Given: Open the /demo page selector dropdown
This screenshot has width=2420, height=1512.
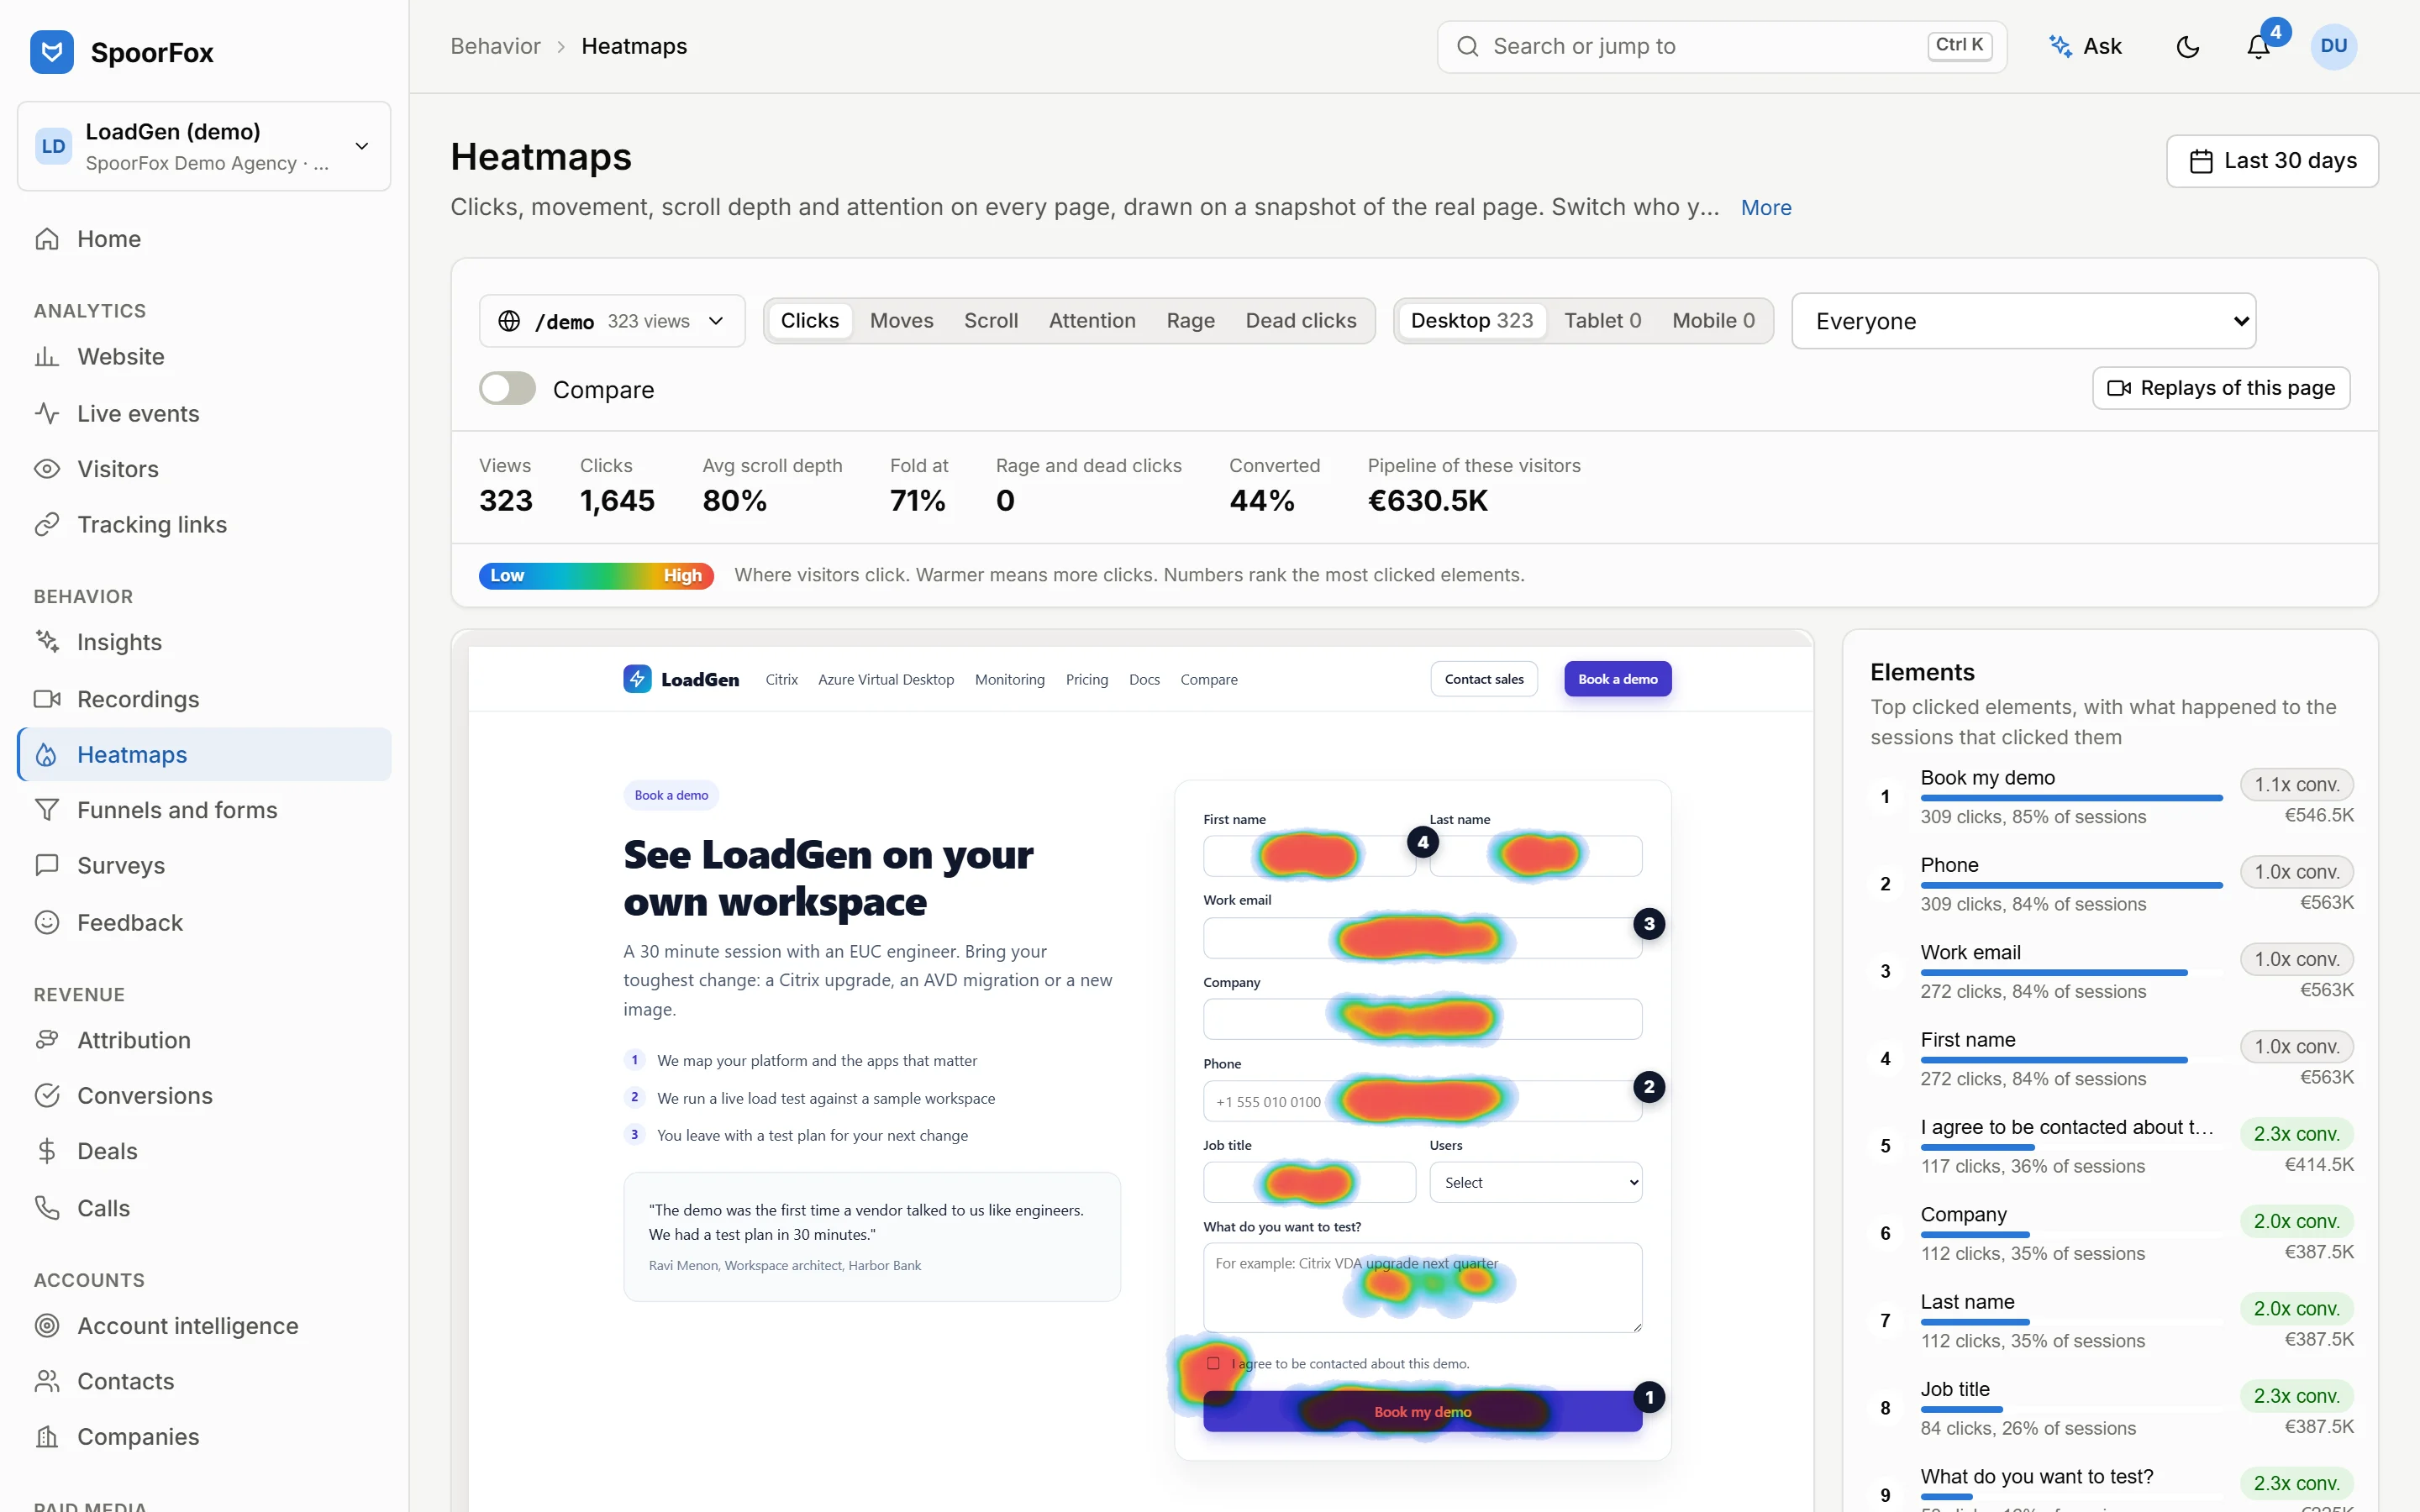Looking at the screenshot, I should point(612,321).
